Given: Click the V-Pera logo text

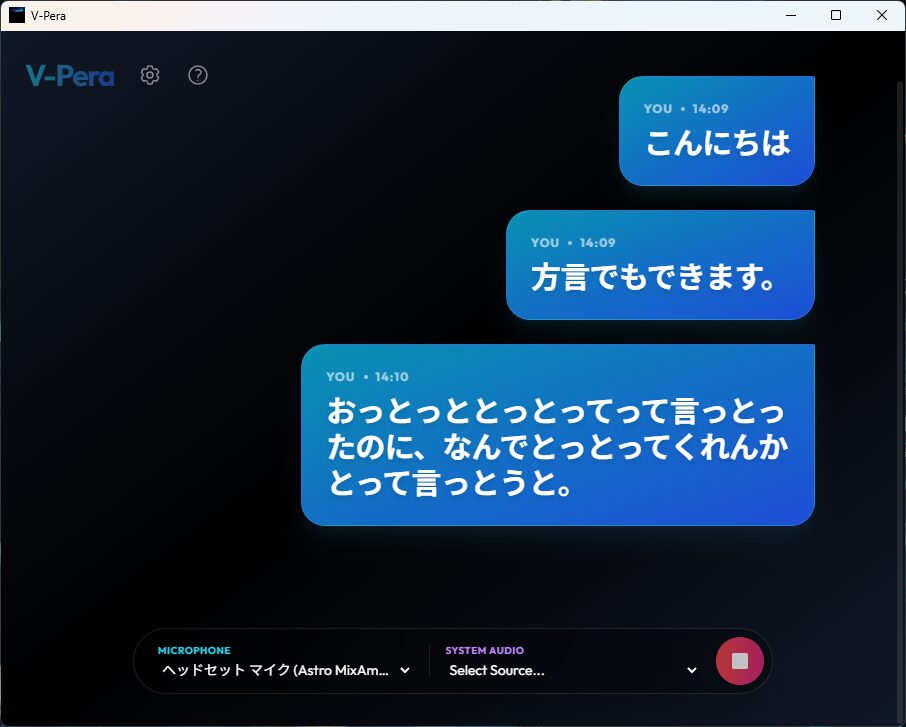Looking at the screenshot, I should coord(70,76).
